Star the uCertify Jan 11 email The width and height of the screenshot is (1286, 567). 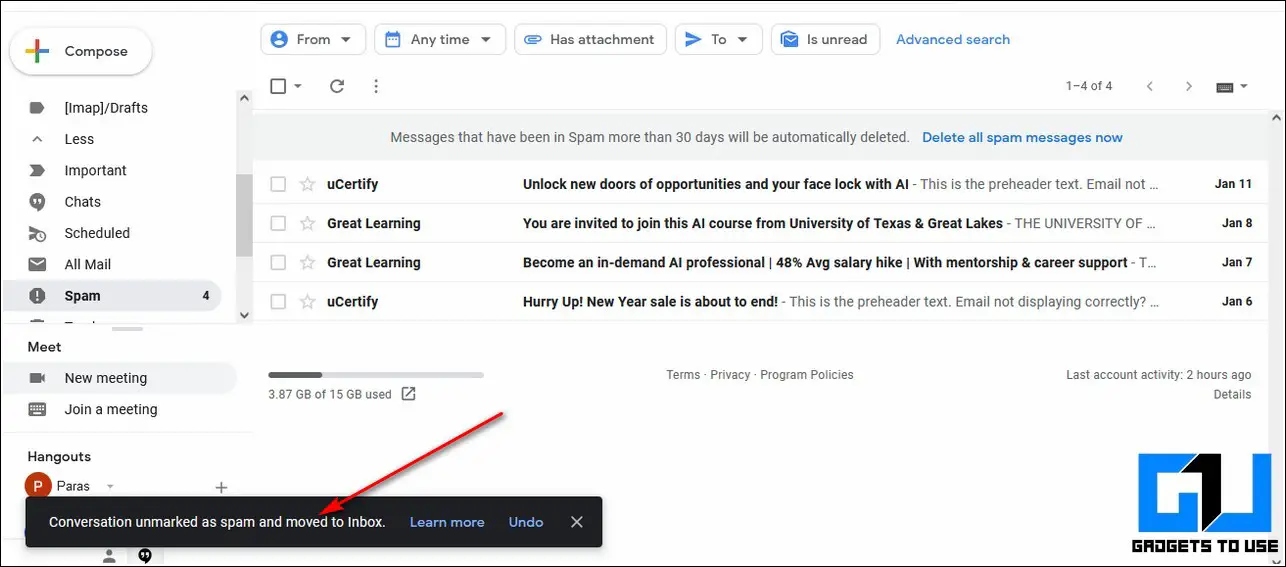308,184
